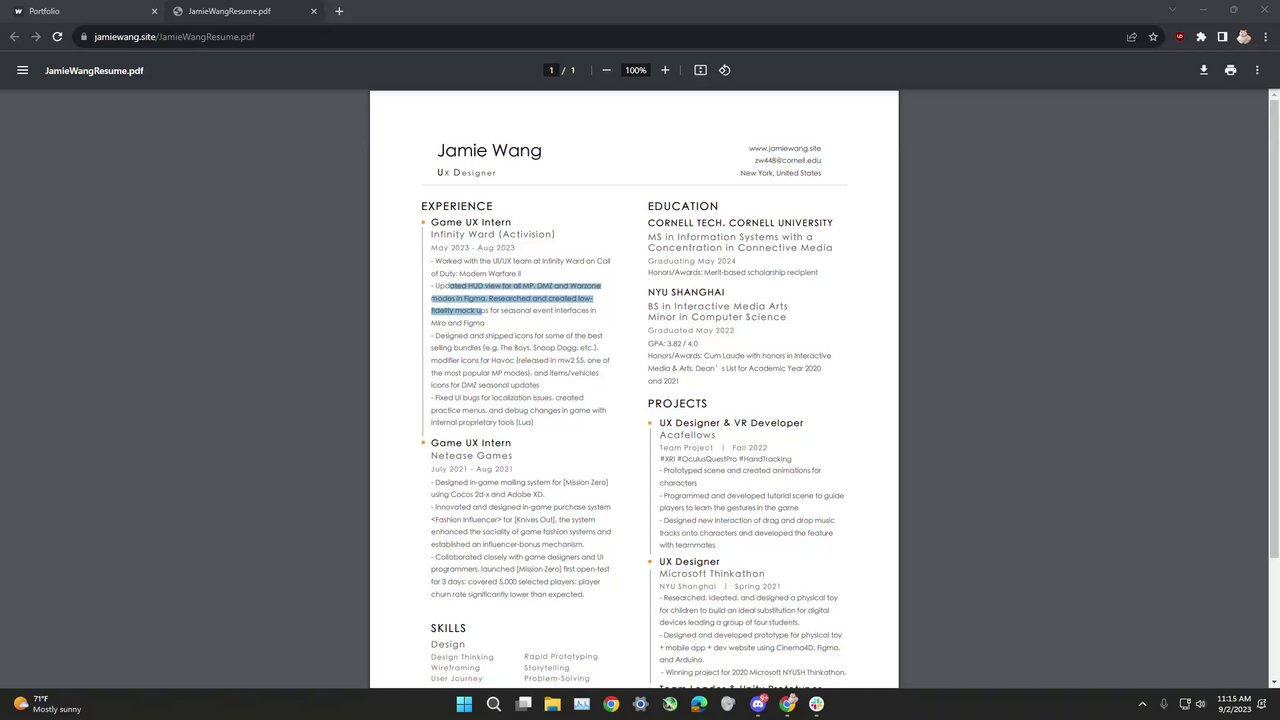
Task: Click the EDUCATION section heading
Action: [683, 206]
